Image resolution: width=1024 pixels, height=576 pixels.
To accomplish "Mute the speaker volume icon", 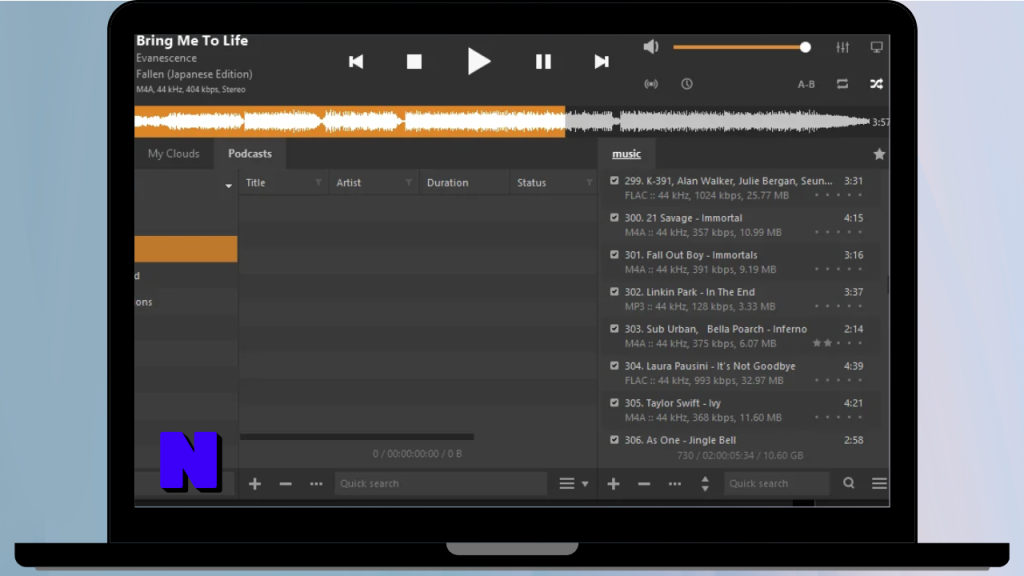I will point(651,46).
